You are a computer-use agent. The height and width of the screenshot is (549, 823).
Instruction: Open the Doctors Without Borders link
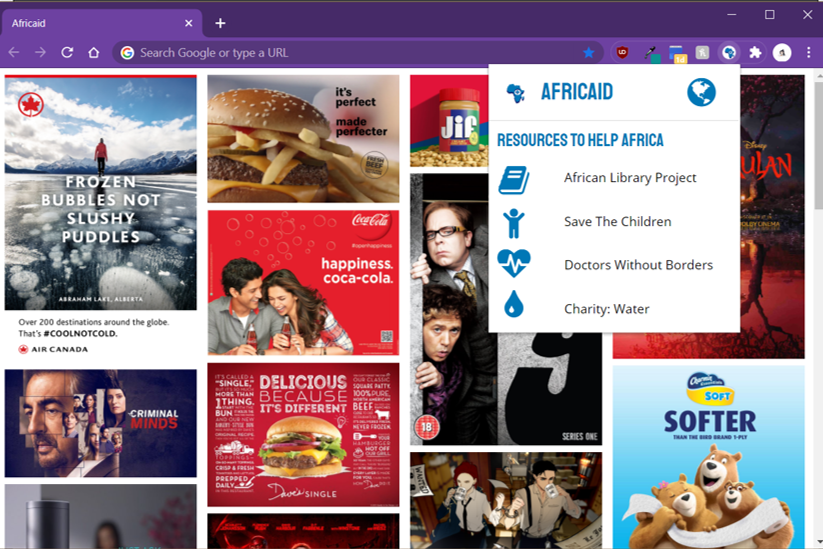pos(638,265)
